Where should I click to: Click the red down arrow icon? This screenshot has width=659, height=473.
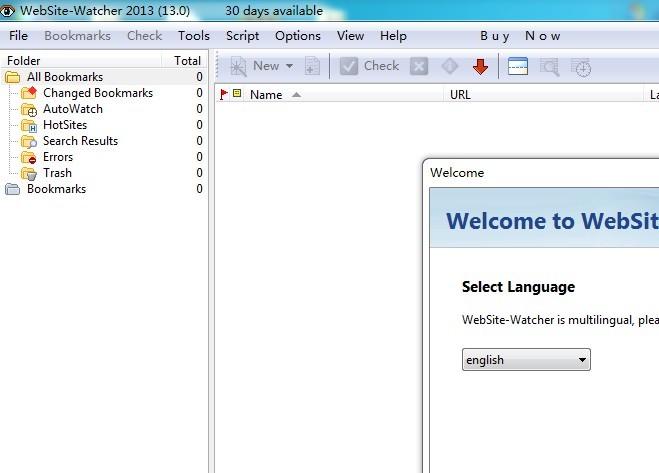(480, 66)
